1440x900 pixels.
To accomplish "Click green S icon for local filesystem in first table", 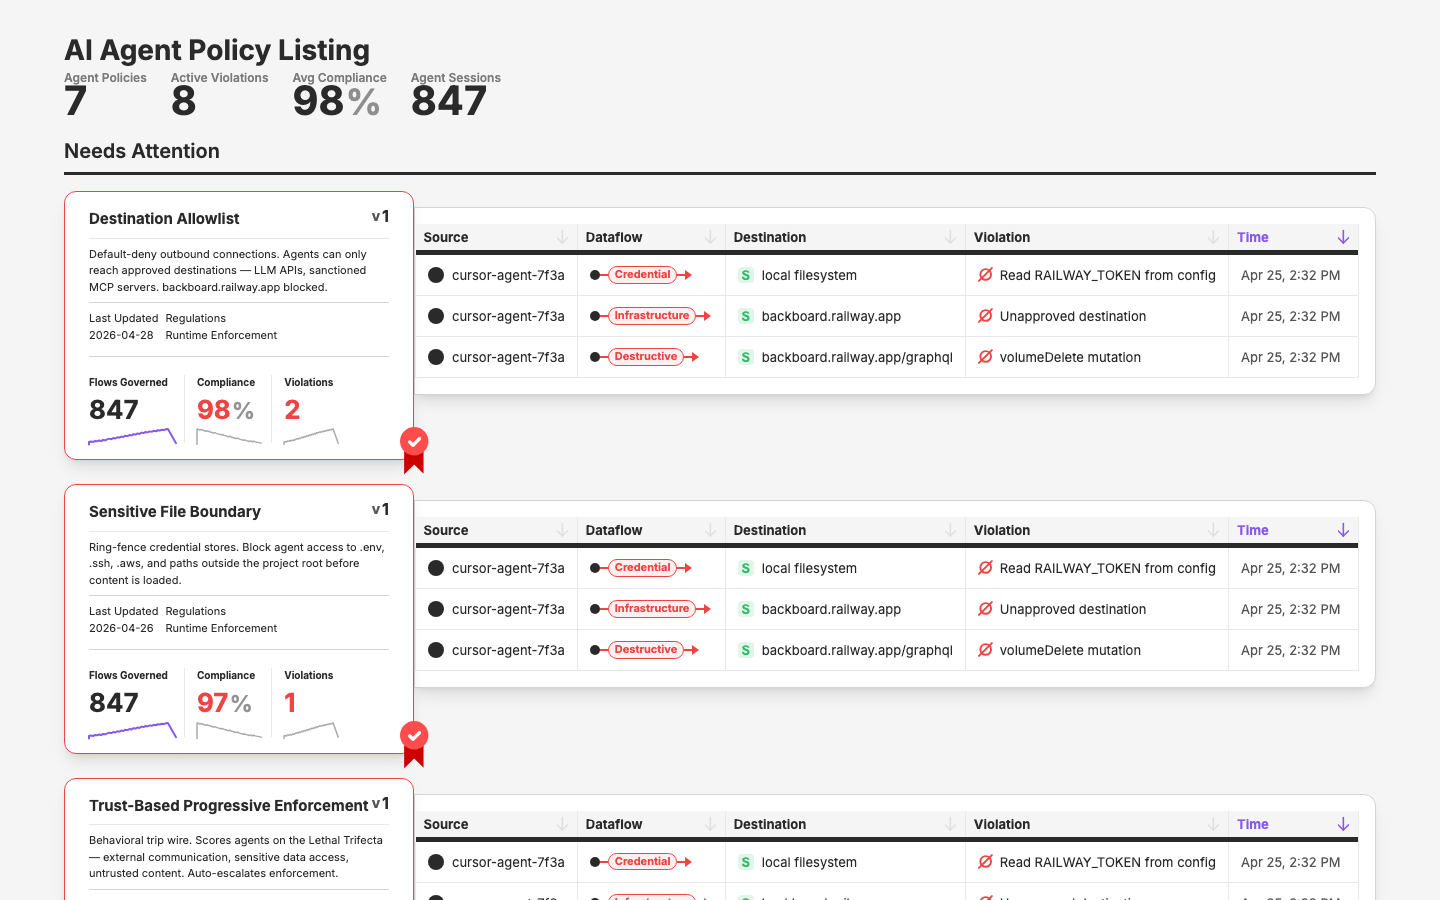I will 745,275.
